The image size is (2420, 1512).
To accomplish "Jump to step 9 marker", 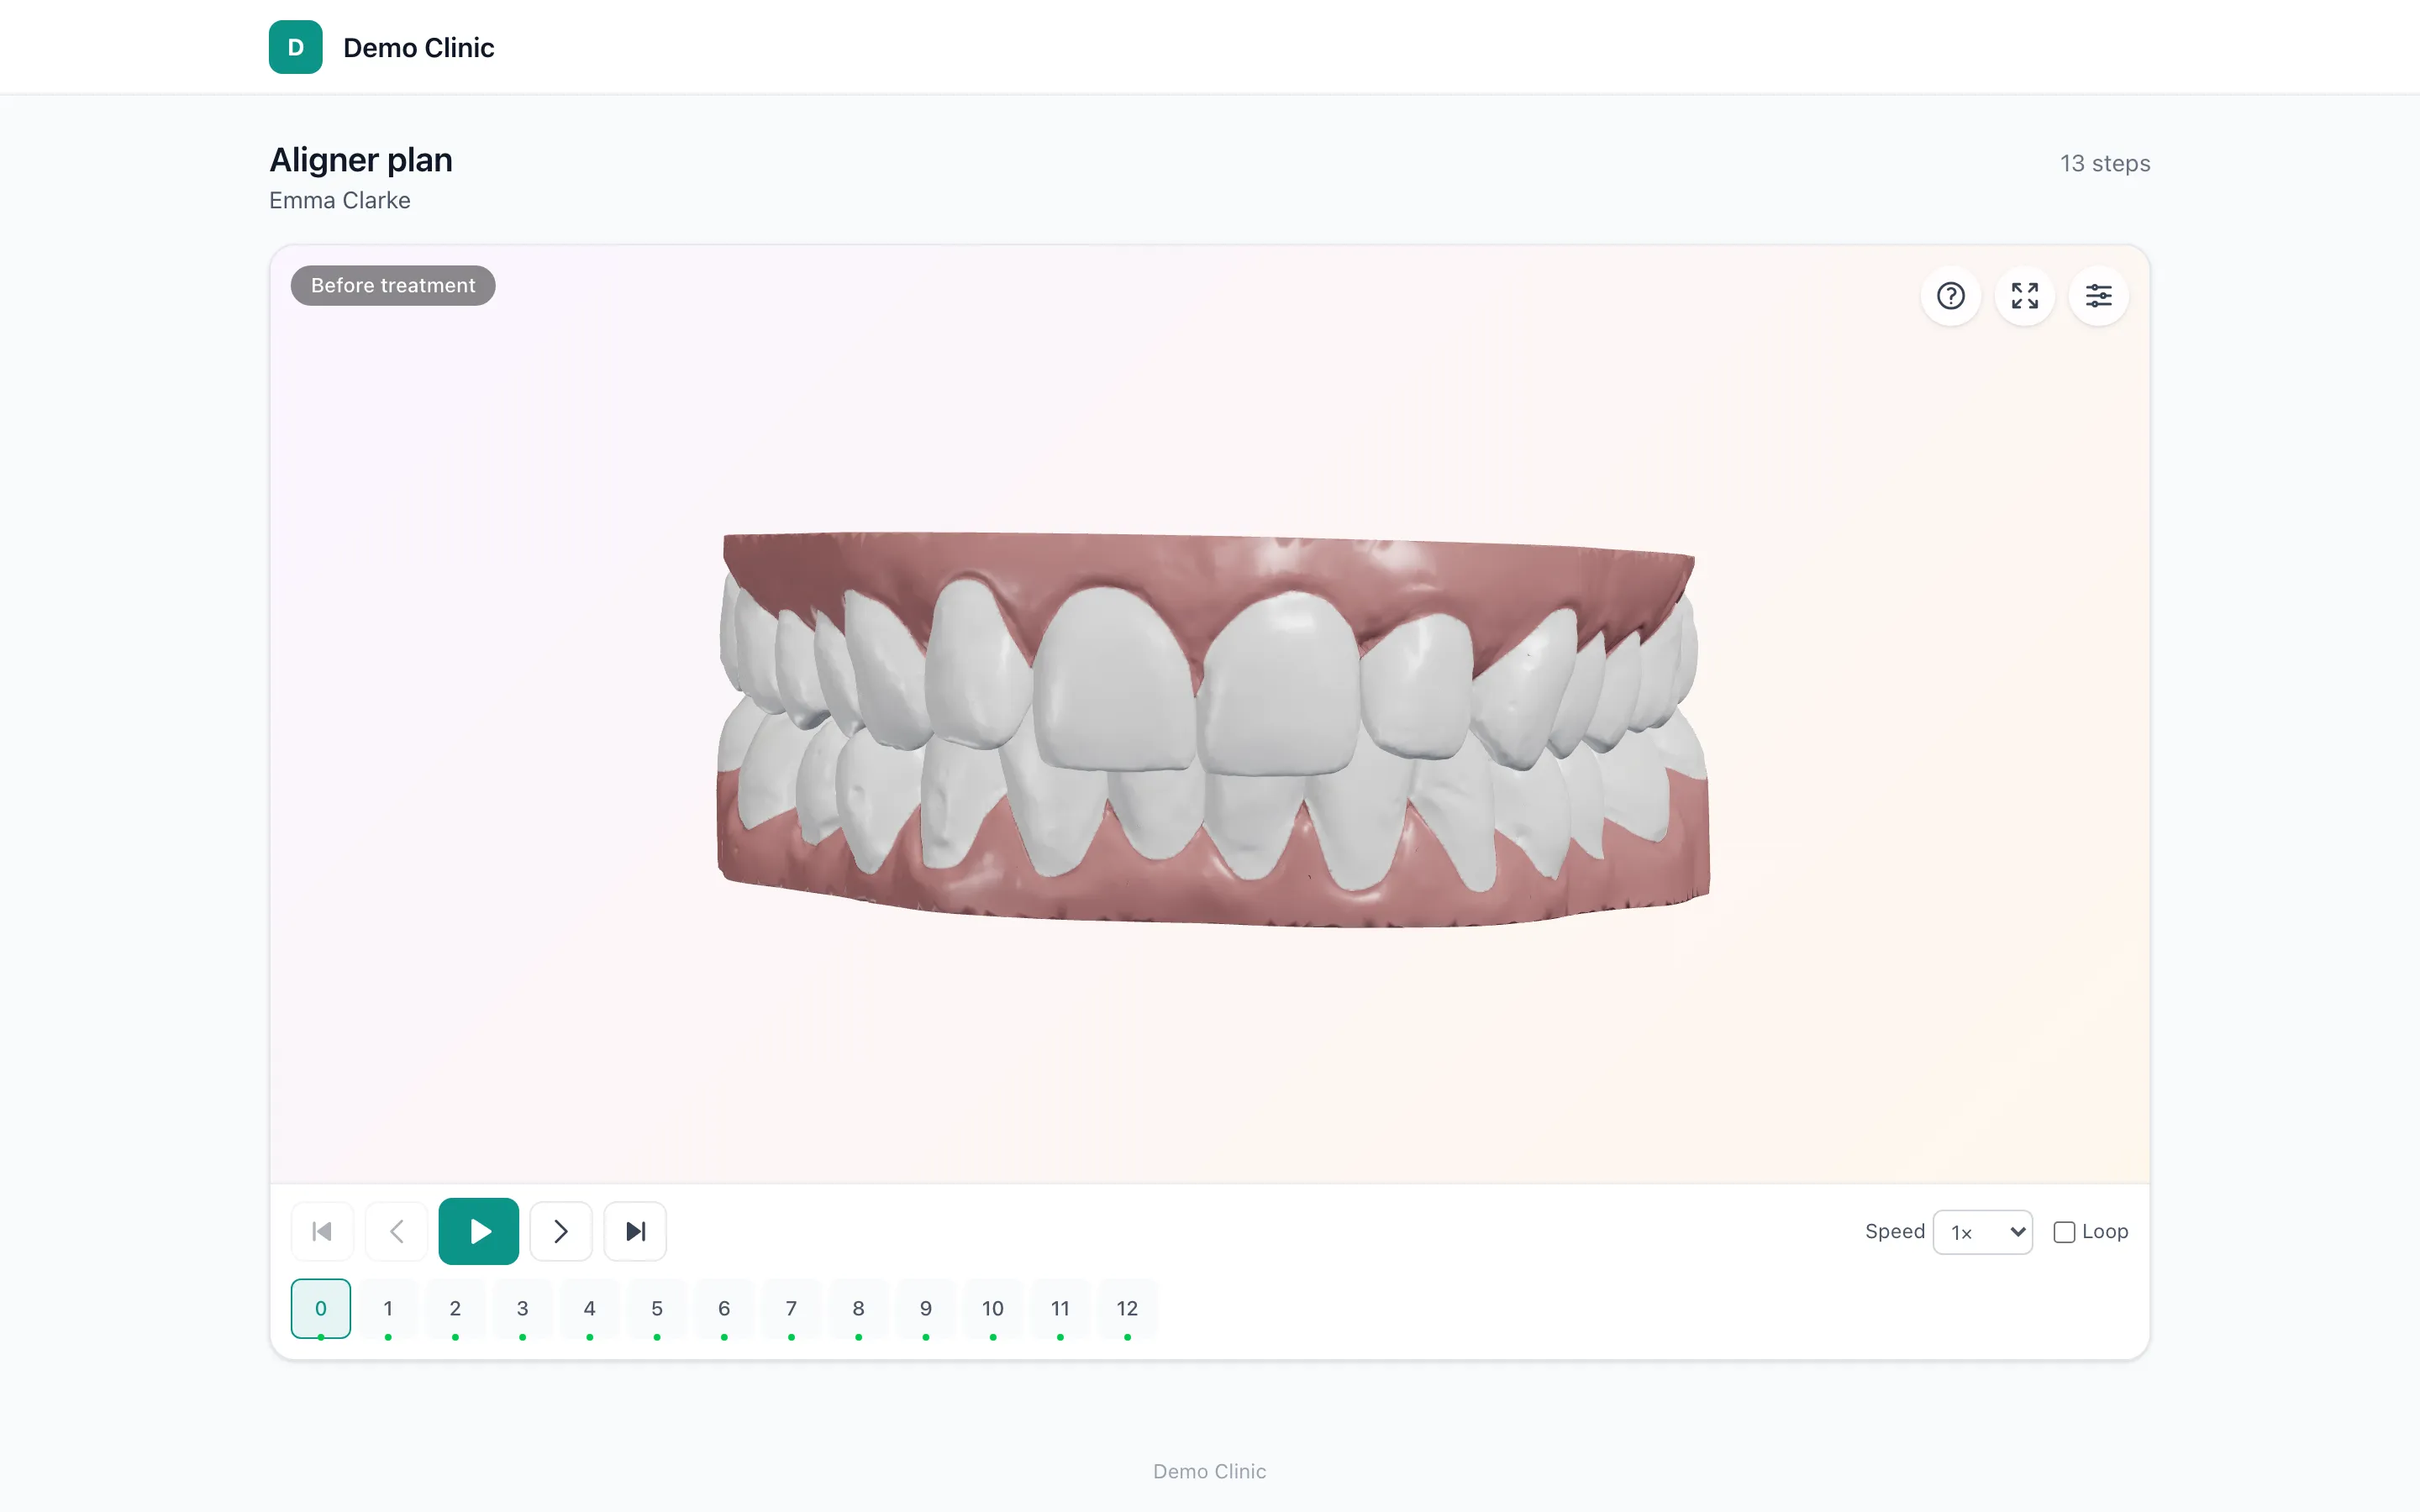I will (x=925, y=1308).
